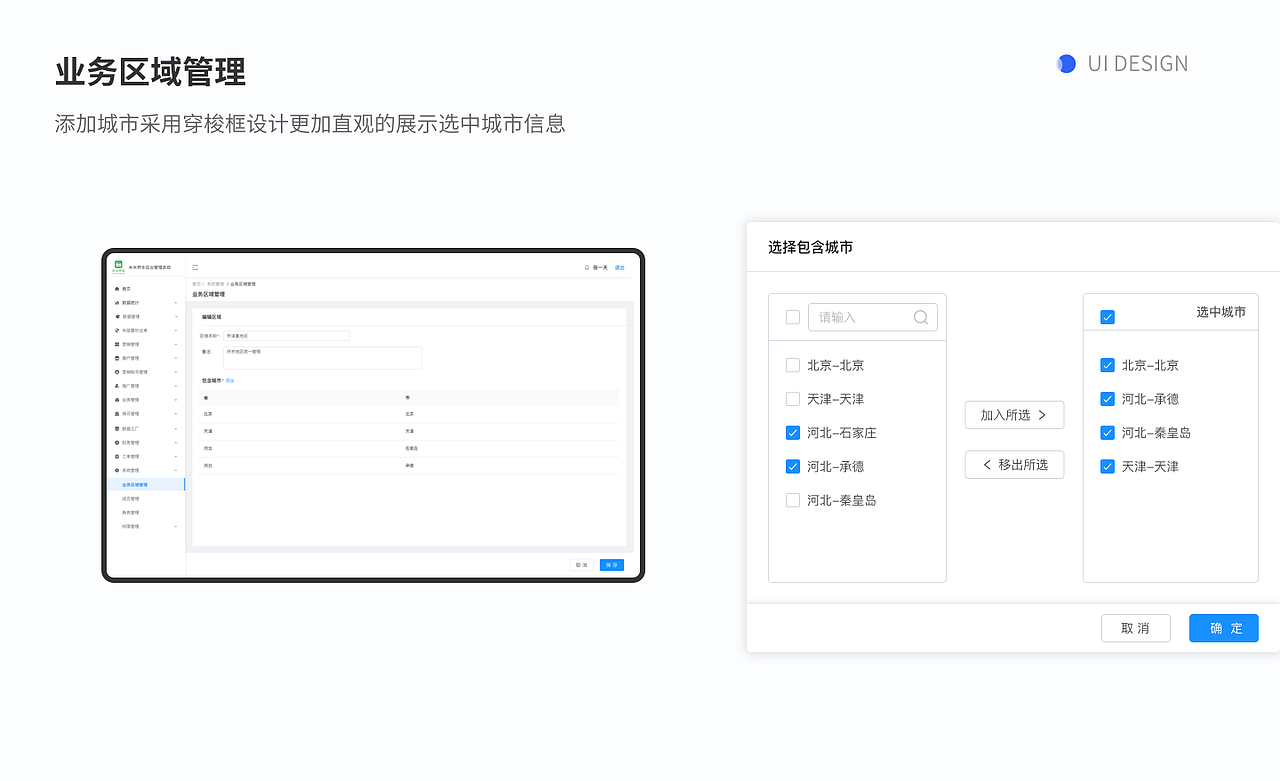The image size is (1280, 781).
Task: Click the notification icon next to 张一天
Action: click(x=589, y=267)
